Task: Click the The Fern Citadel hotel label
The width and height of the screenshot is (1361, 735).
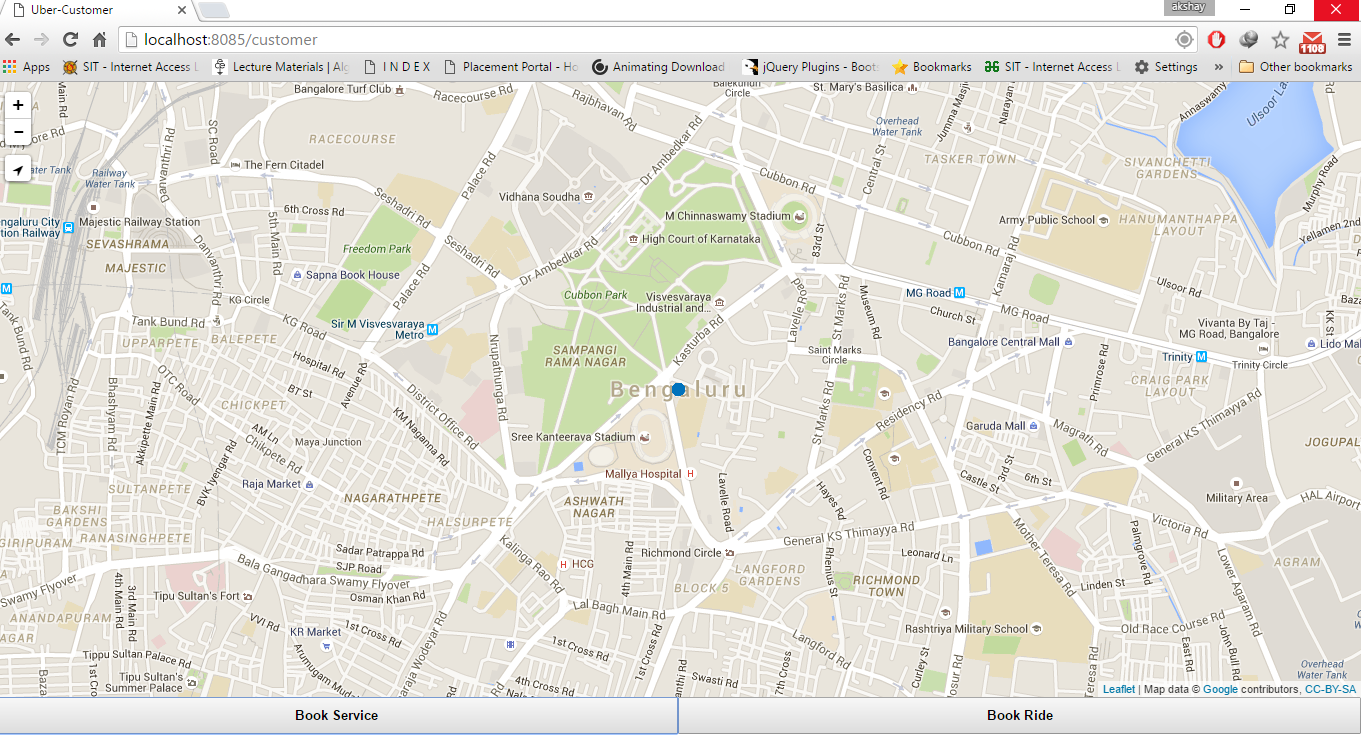Action: [x=284, y=165]
